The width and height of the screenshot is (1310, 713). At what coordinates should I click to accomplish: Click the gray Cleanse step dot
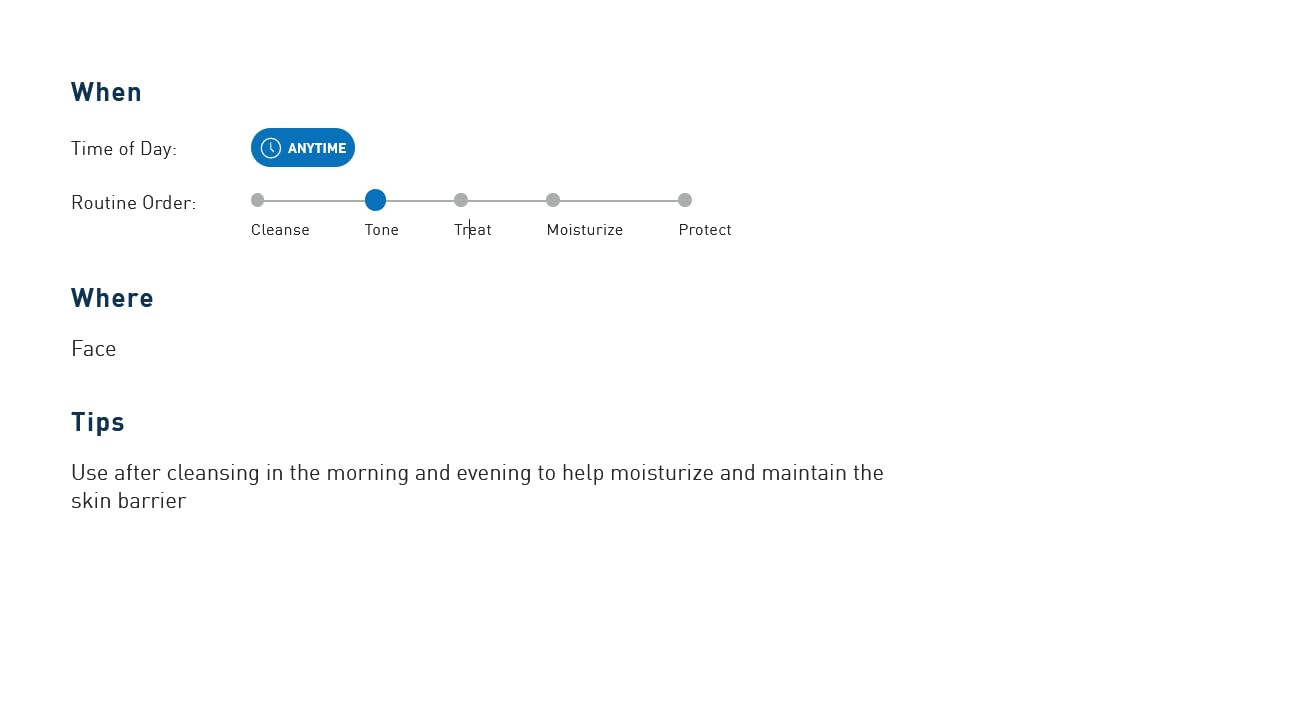click(x=257, y=200)
